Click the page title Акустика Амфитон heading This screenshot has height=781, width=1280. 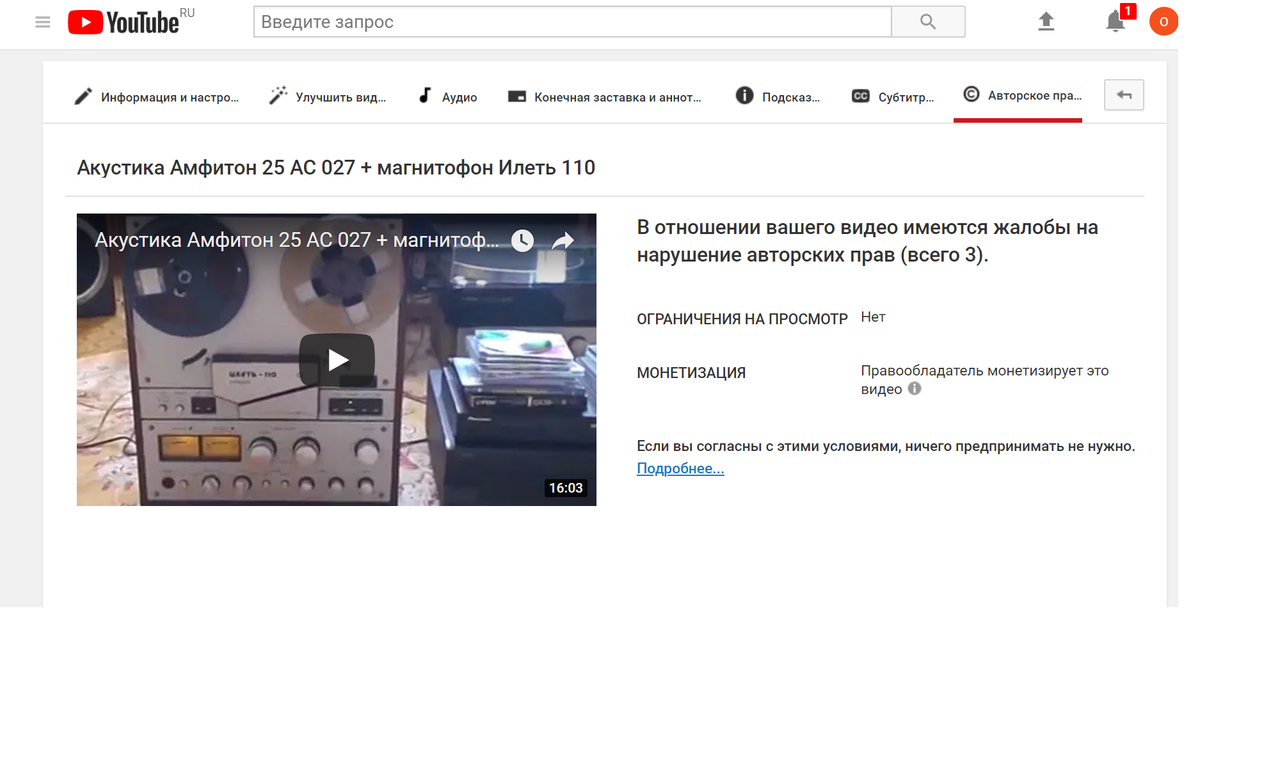(336, 168)
